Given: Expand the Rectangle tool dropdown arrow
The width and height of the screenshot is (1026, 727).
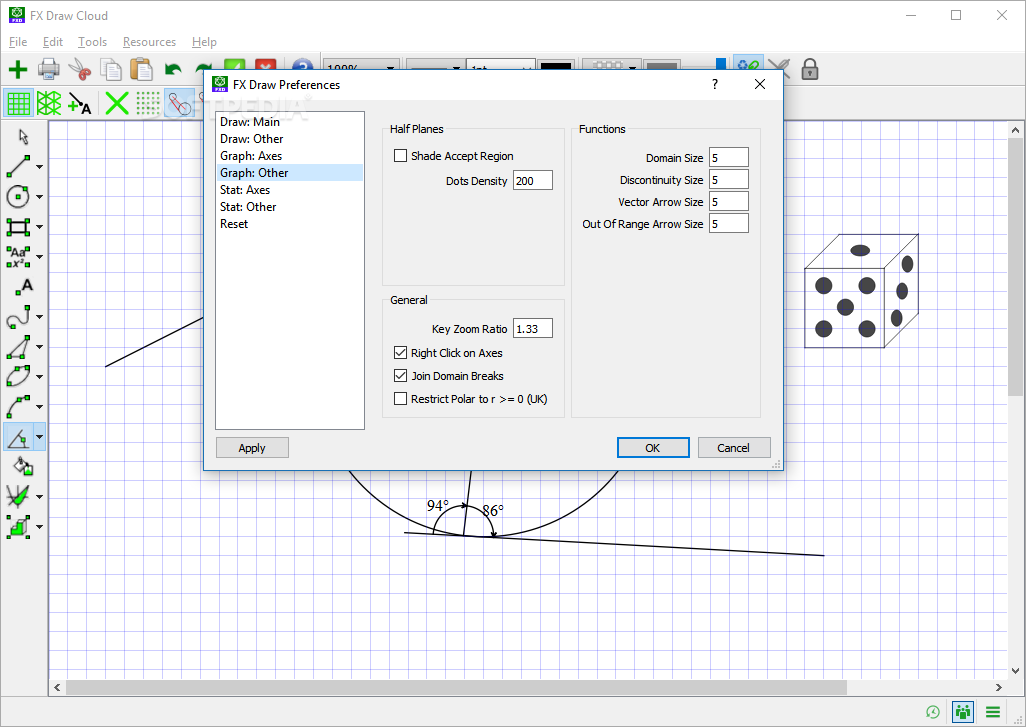Looking at the screenshot, I should [39, 227].
